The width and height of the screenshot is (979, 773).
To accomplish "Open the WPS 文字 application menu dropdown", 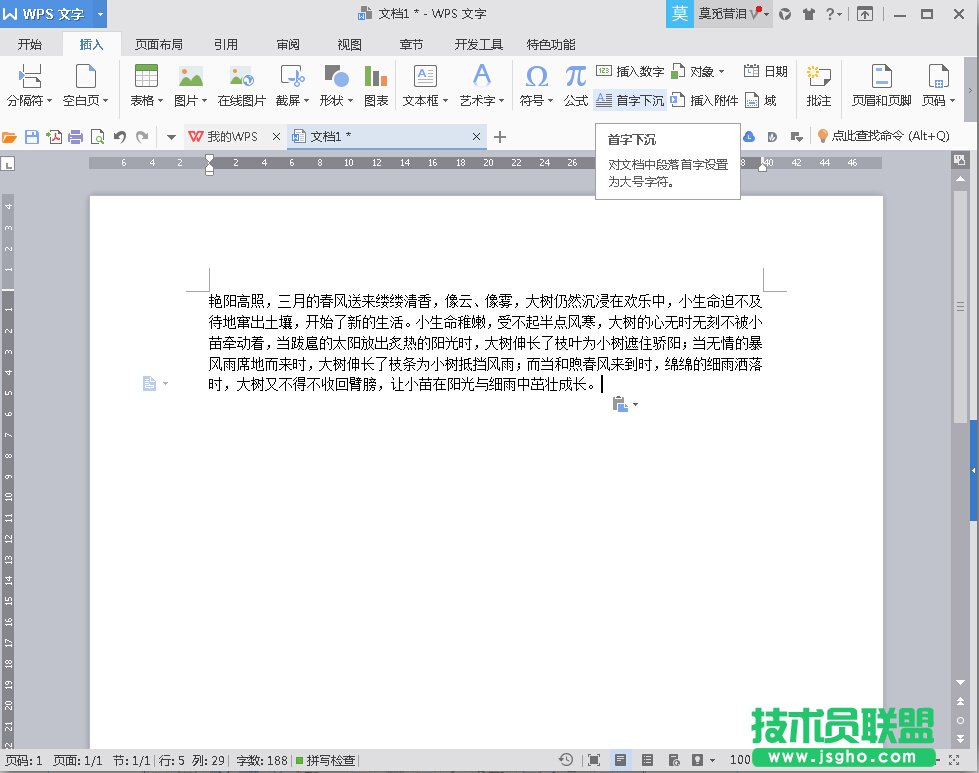I will click(x=101, y=14).
